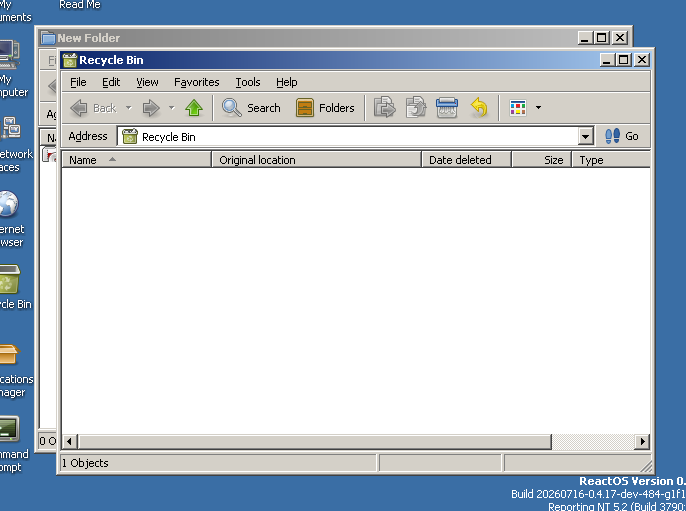Toggle the Folders pane button
Screen dimensions: 686x511
[x=325, y=108]
